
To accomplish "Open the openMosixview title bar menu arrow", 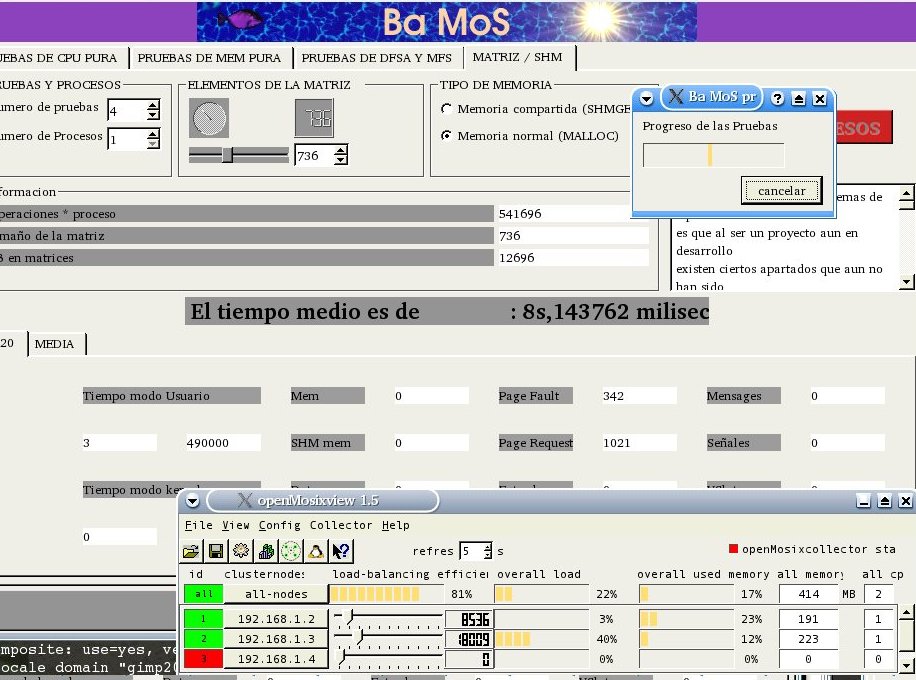I will coord(192,501).
